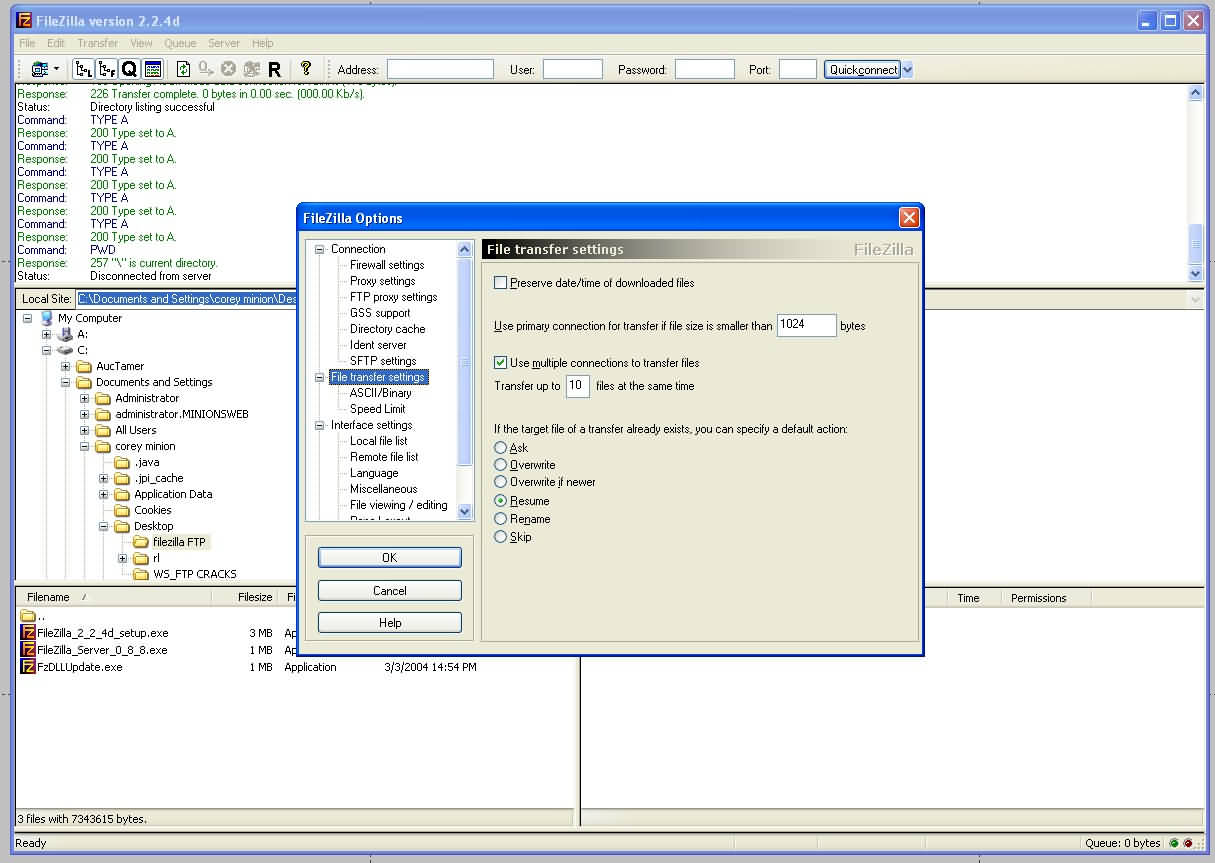Click the AucTamer folder icon
The height and width of the screenshot is (863, 1215).
click(x=85, y=366)
